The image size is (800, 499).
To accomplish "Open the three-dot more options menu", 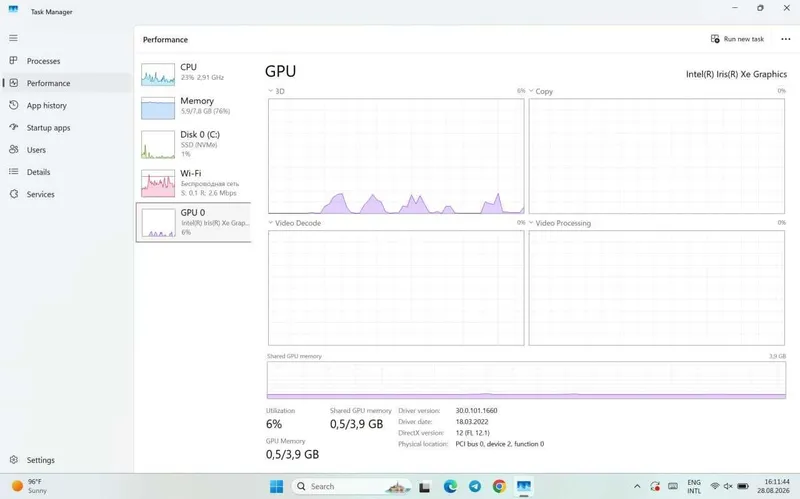I will [x=785, y=39].
